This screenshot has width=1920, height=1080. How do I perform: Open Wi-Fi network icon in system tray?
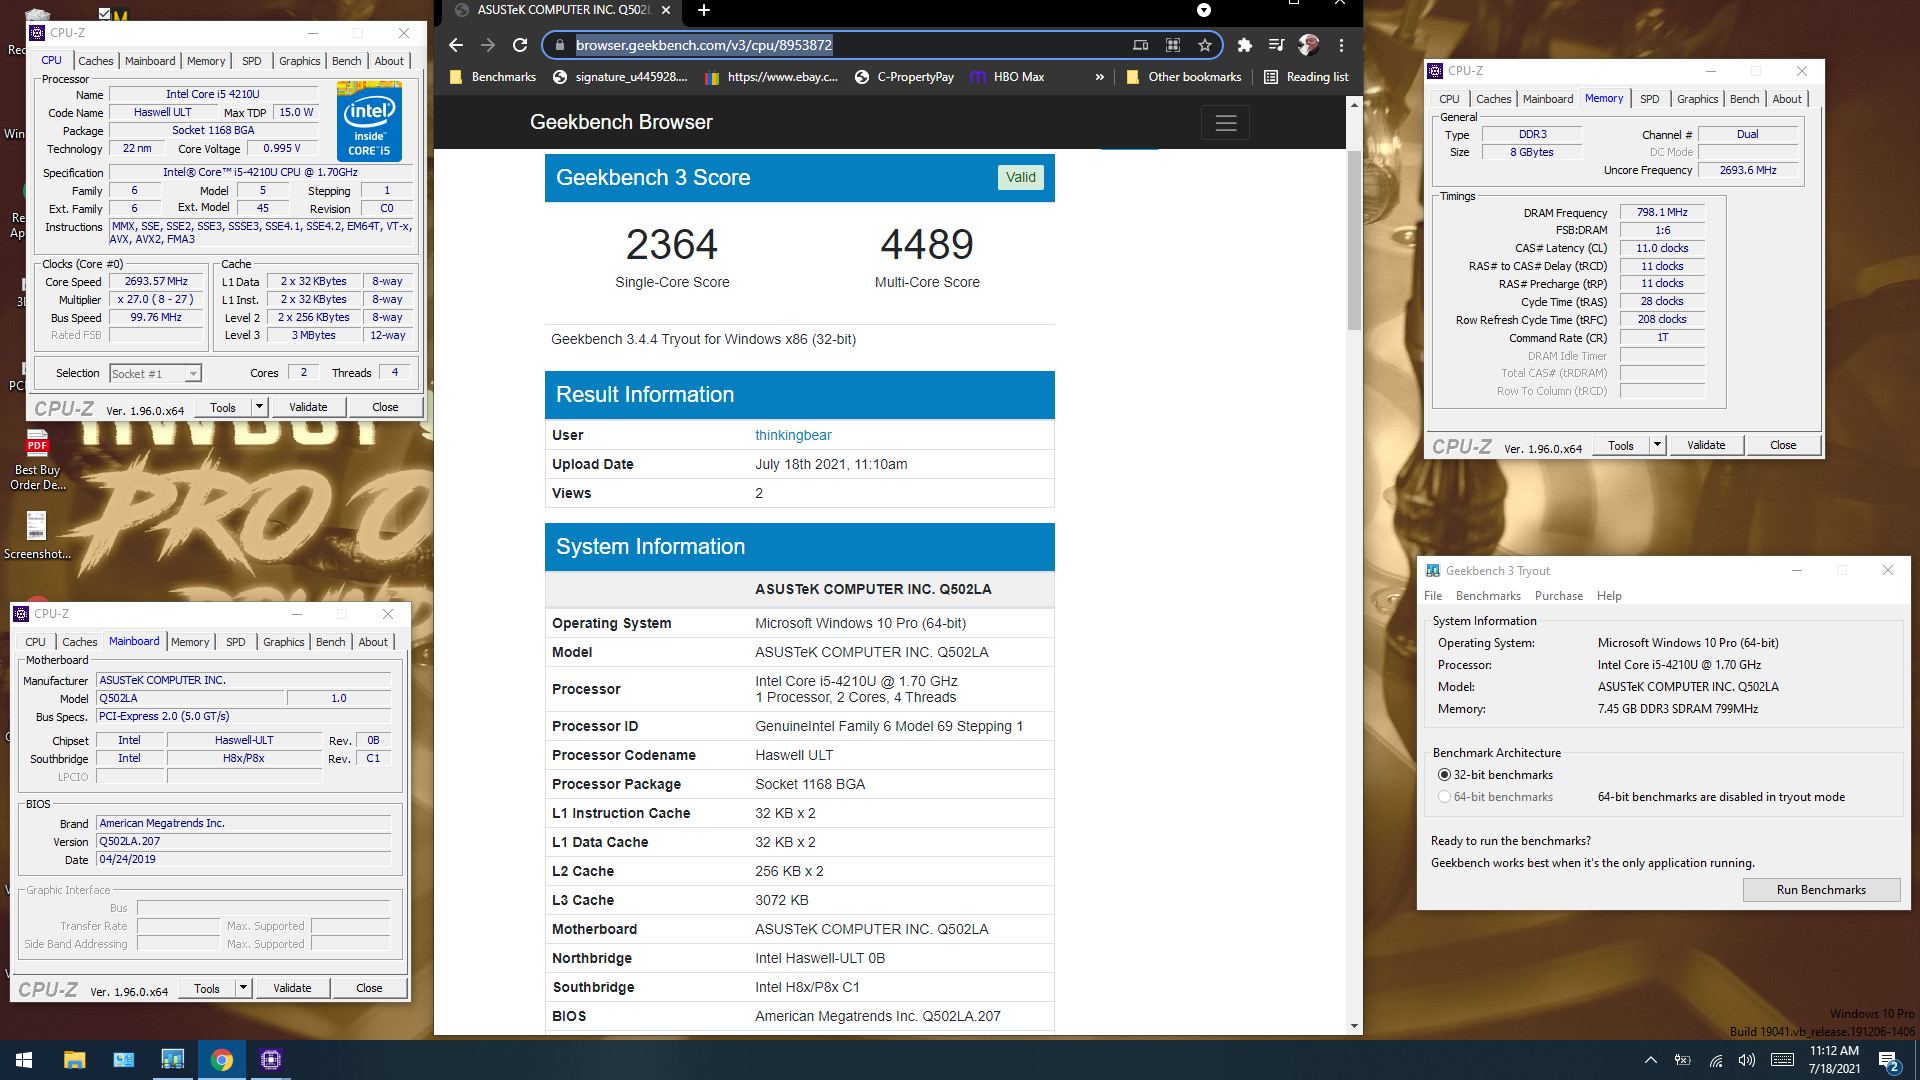point(1715,1060)
